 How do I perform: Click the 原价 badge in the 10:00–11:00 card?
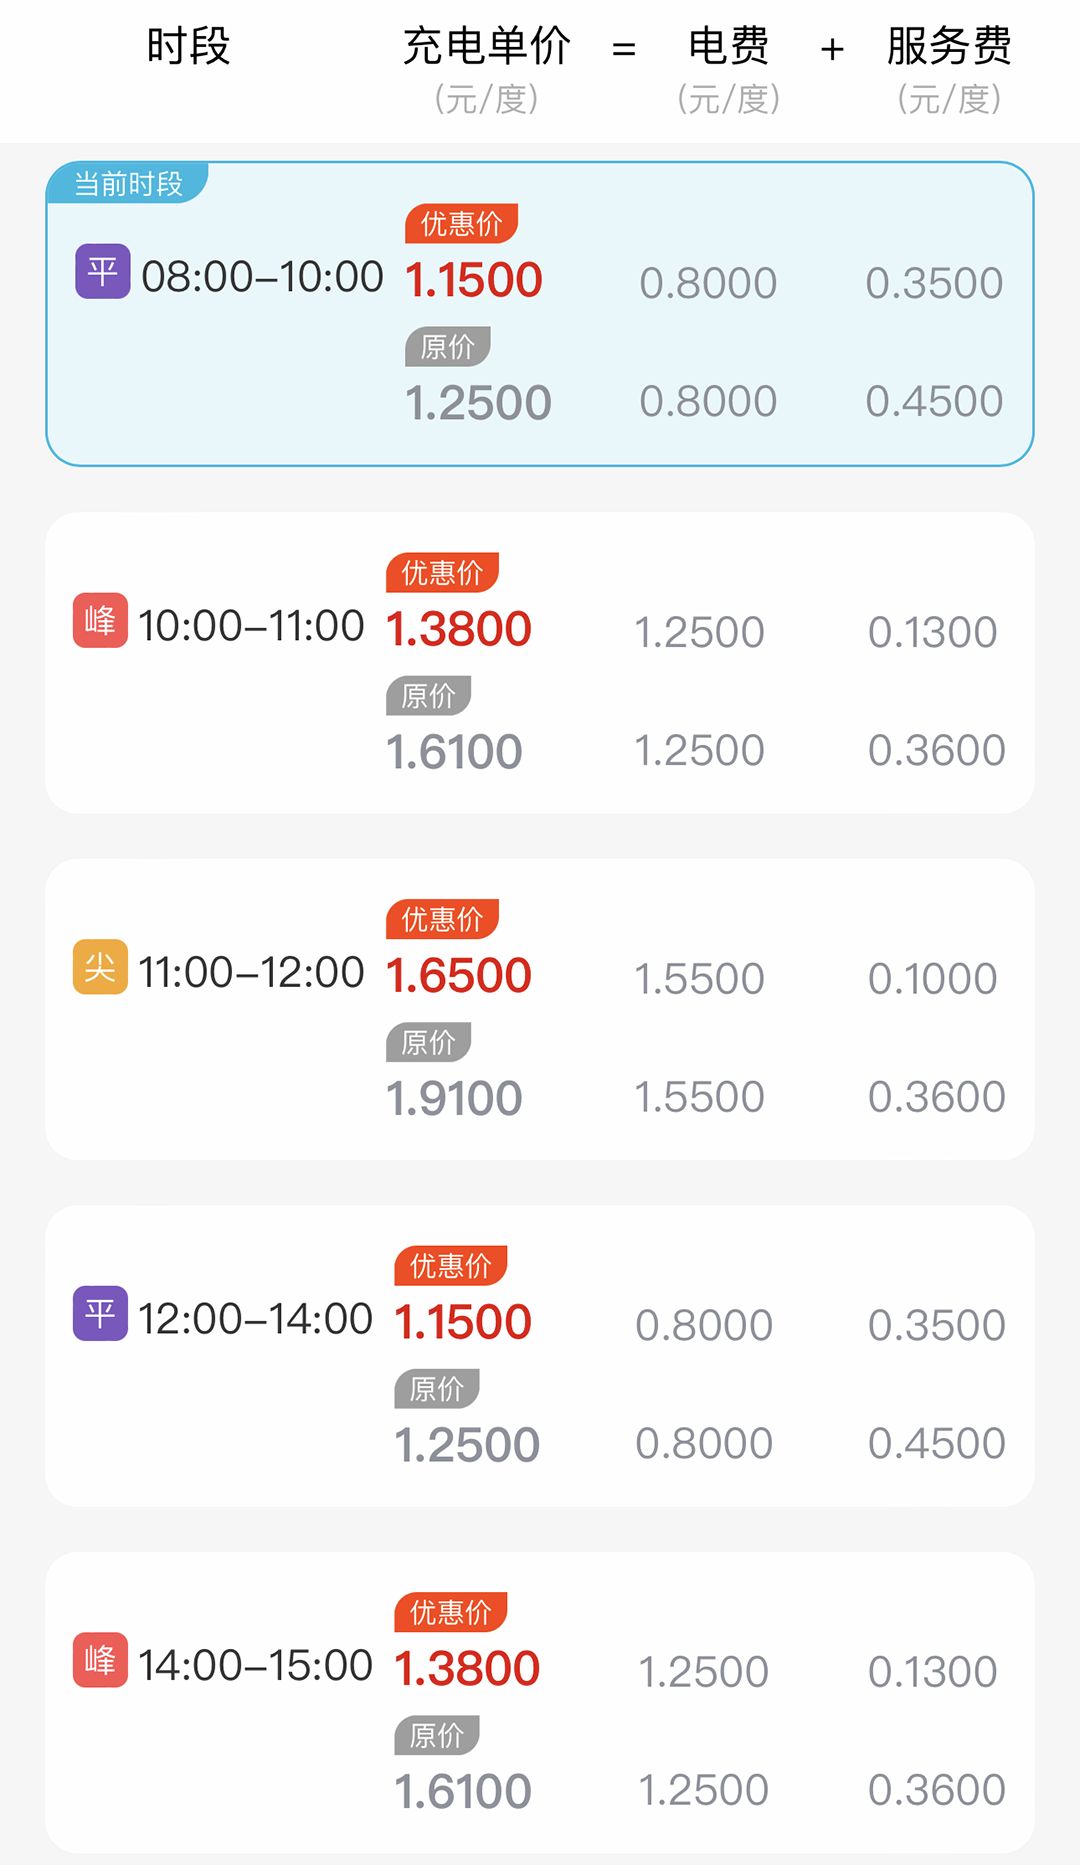point(428,696)
